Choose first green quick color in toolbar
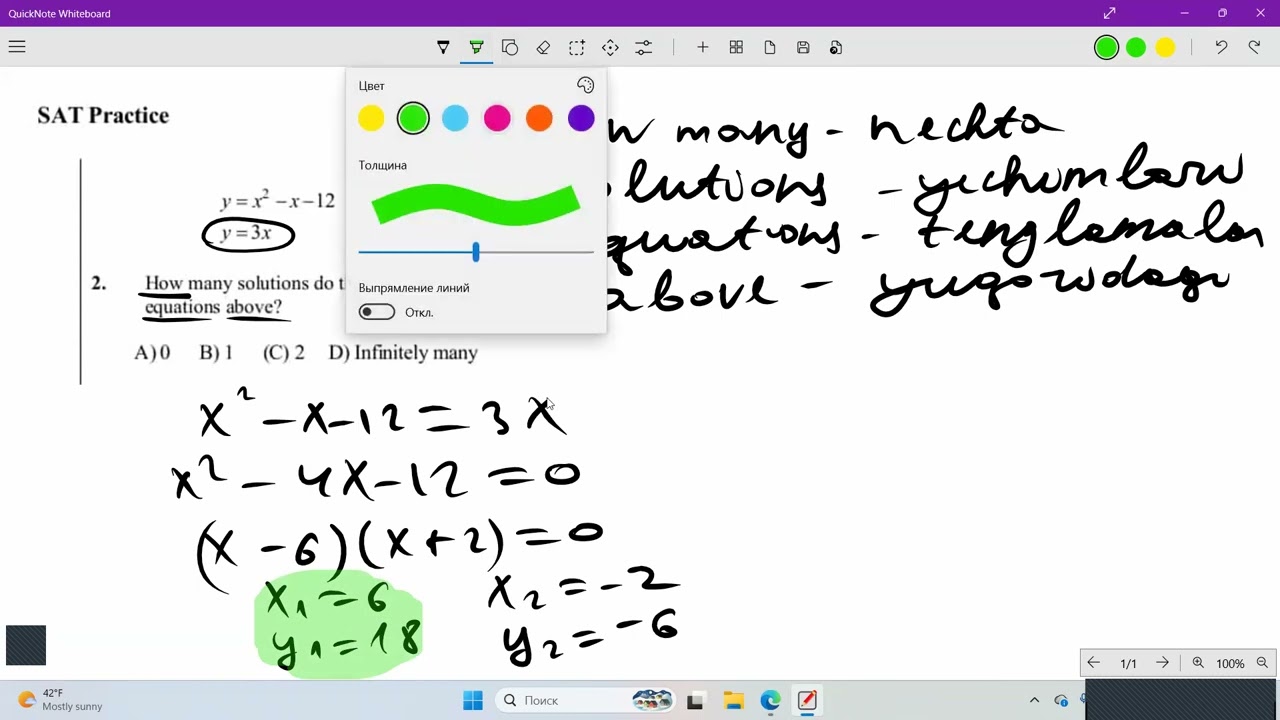 1106,47
